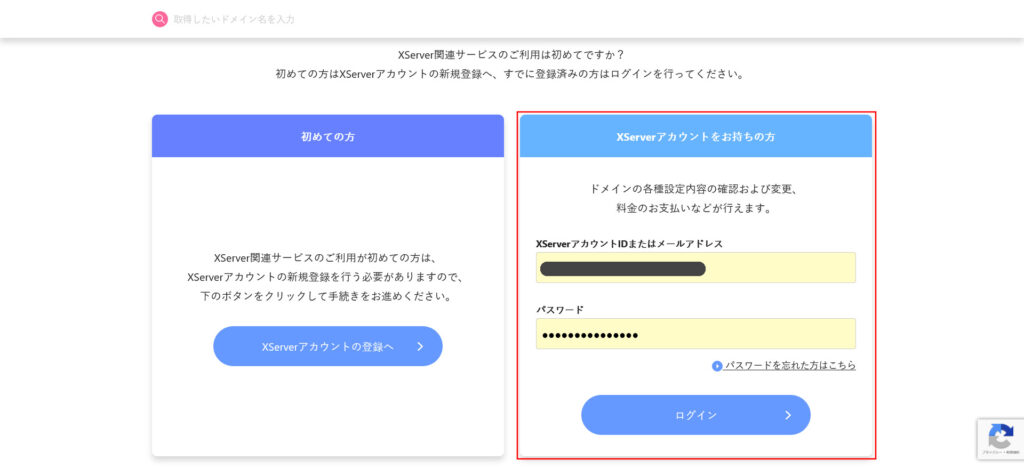The height and width of the screenshot is (469, 1024).
Task: Open パスワードを忘れた方はこちら link
Action: pos(790,366)
